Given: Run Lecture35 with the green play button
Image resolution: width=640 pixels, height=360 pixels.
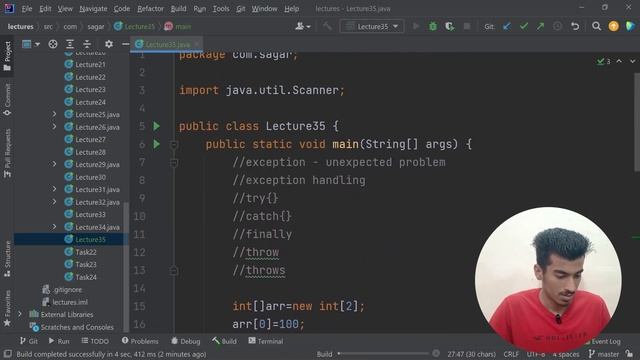Looking at the screenshot, I should pyautogui.click(x=416, y=27).
